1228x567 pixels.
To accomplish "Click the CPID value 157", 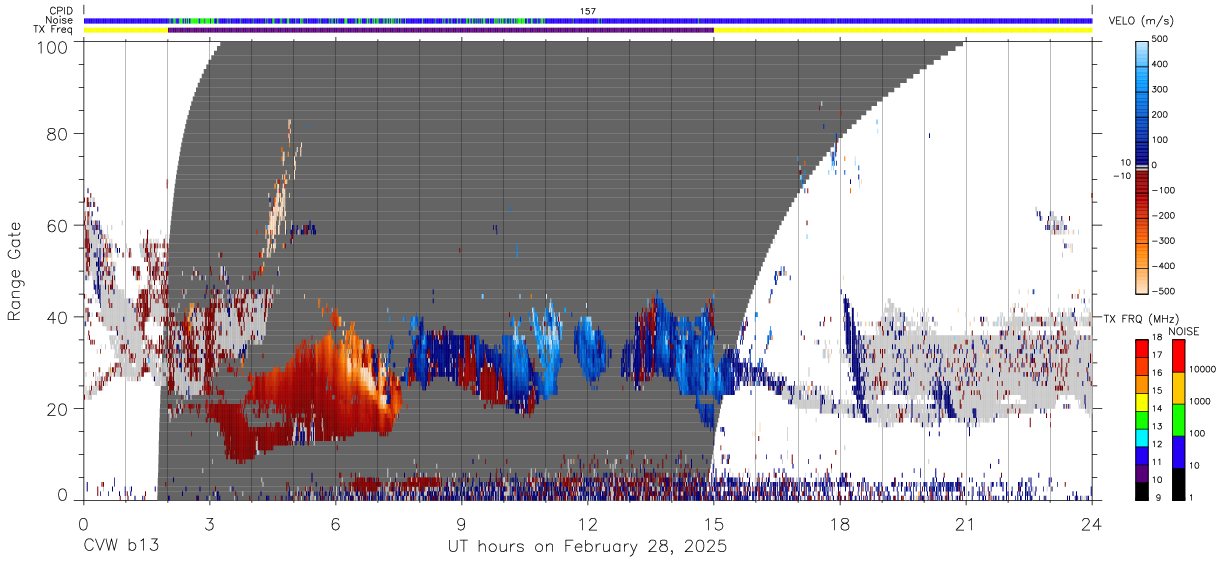I will click(x=588, y=11).
